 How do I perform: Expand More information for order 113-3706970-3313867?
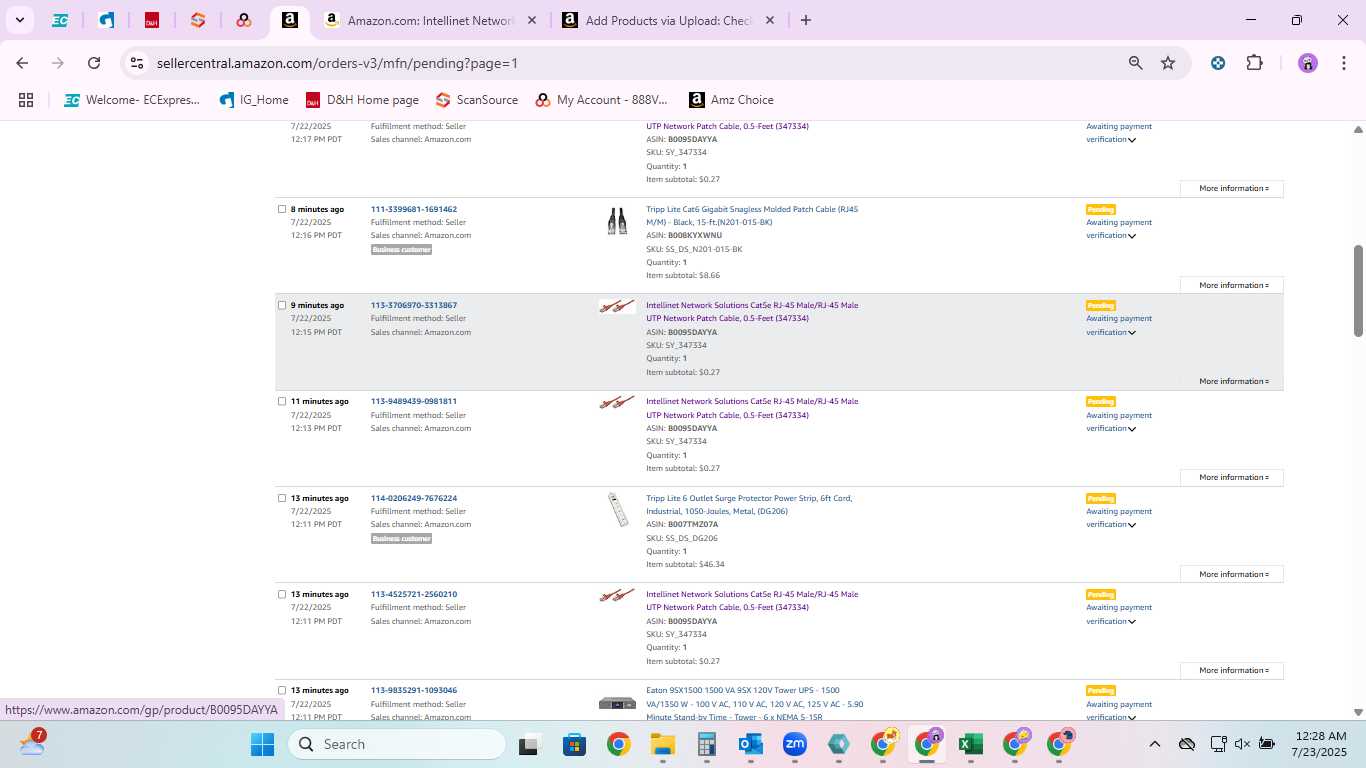pos(1232,381)
